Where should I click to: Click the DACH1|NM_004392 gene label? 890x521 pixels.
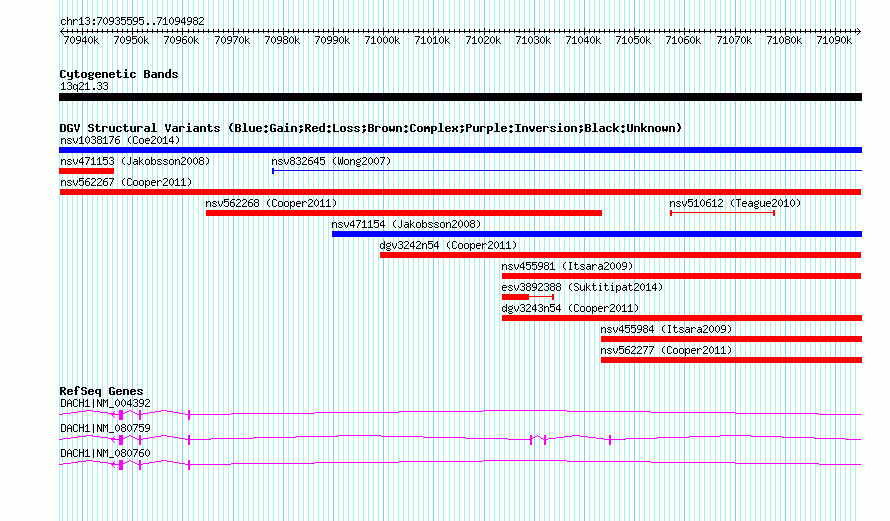105,404
